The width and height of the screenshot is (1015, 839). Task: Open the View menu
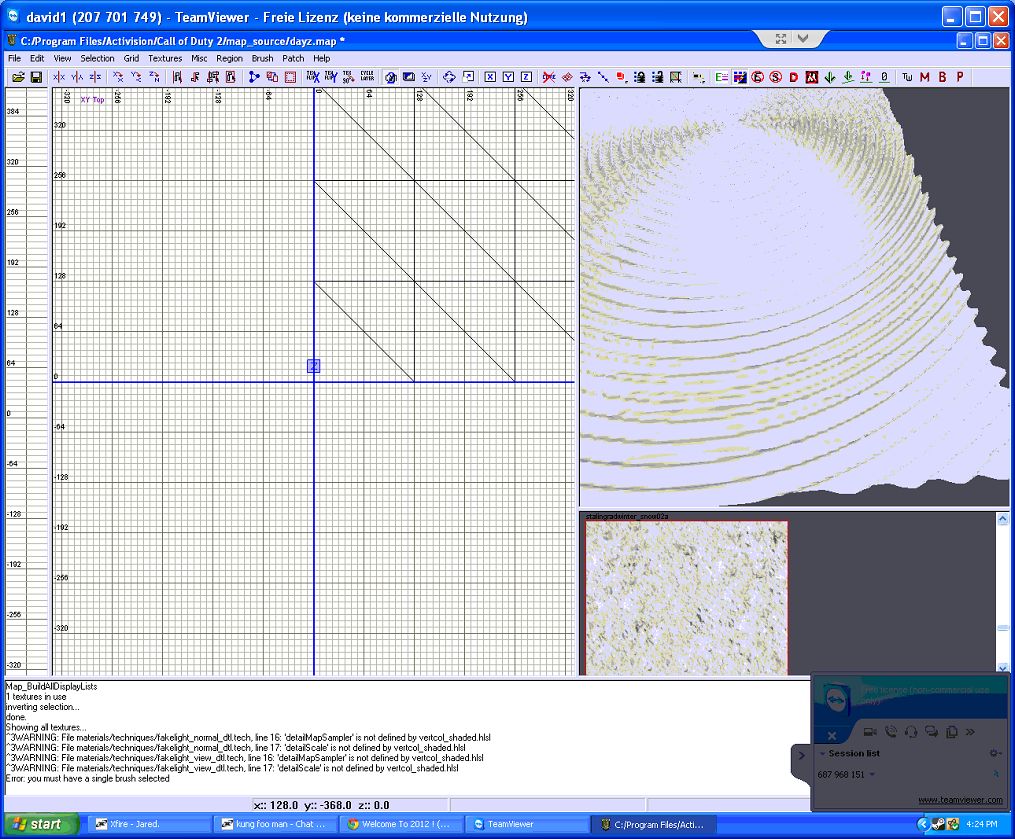point(62,58)
